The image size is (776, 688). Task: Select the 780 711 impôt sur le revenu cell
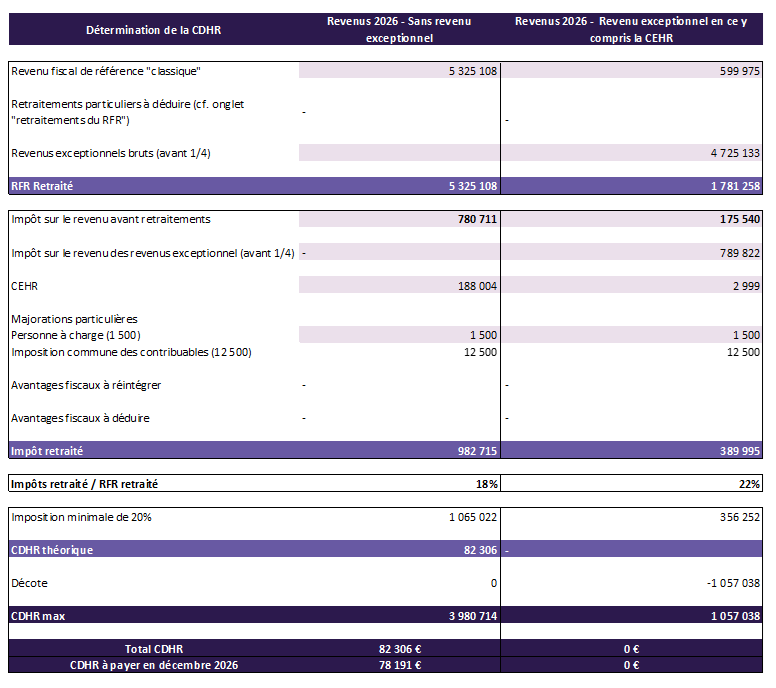[473, 219]
